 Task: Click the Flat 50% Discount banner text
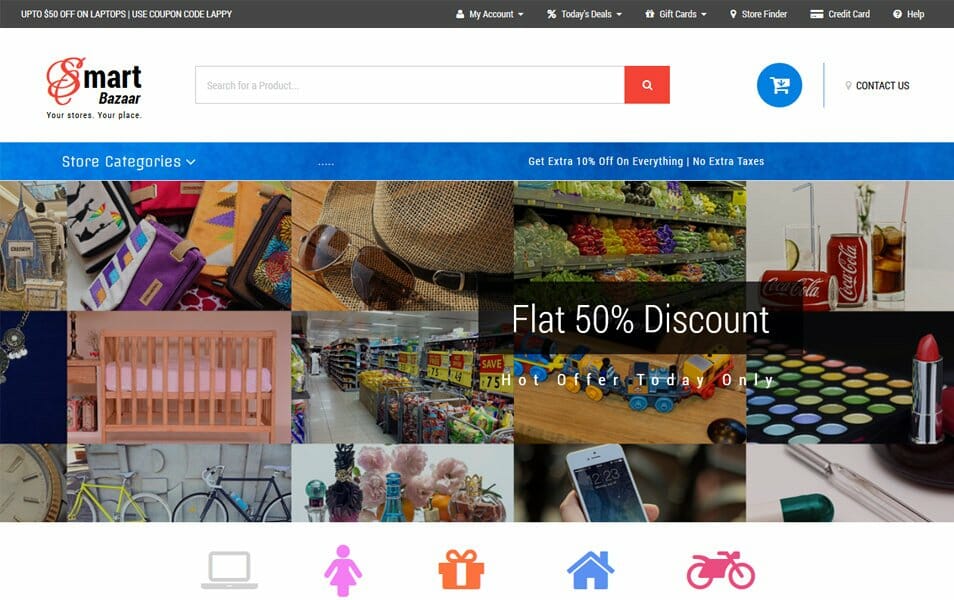640,319
